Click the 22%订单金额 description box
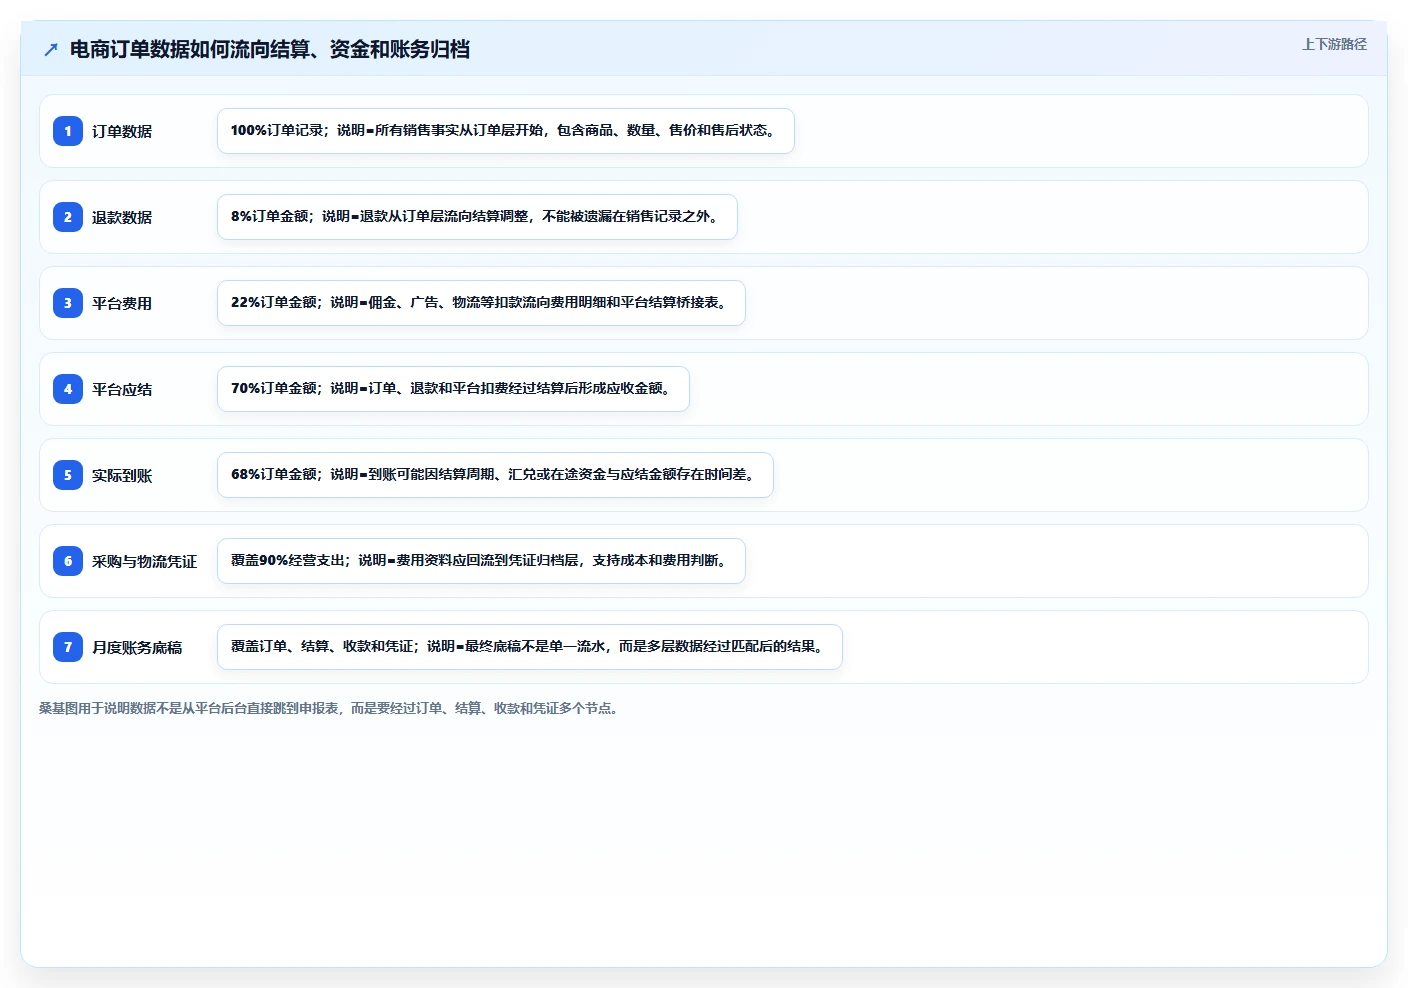 pos(481,303)
